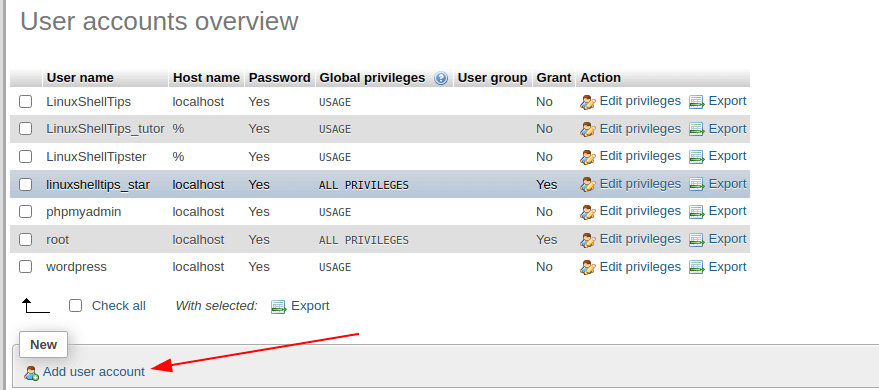Click Add user account link
879x390 pixels.
tap(94, 372)
